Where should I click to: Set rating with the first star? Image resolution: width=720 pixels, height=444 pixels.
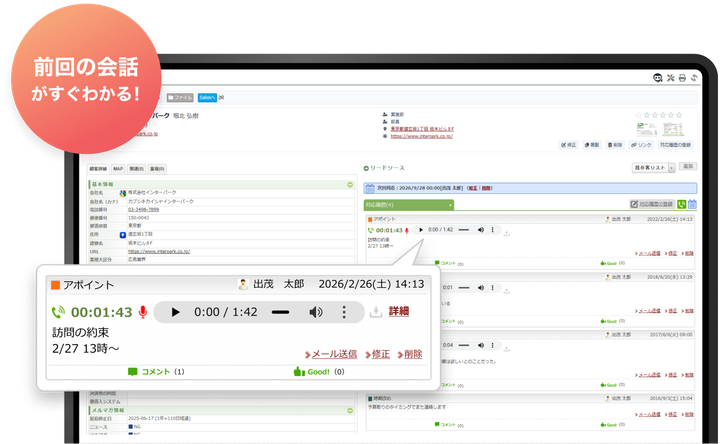(x=638, y=115)
